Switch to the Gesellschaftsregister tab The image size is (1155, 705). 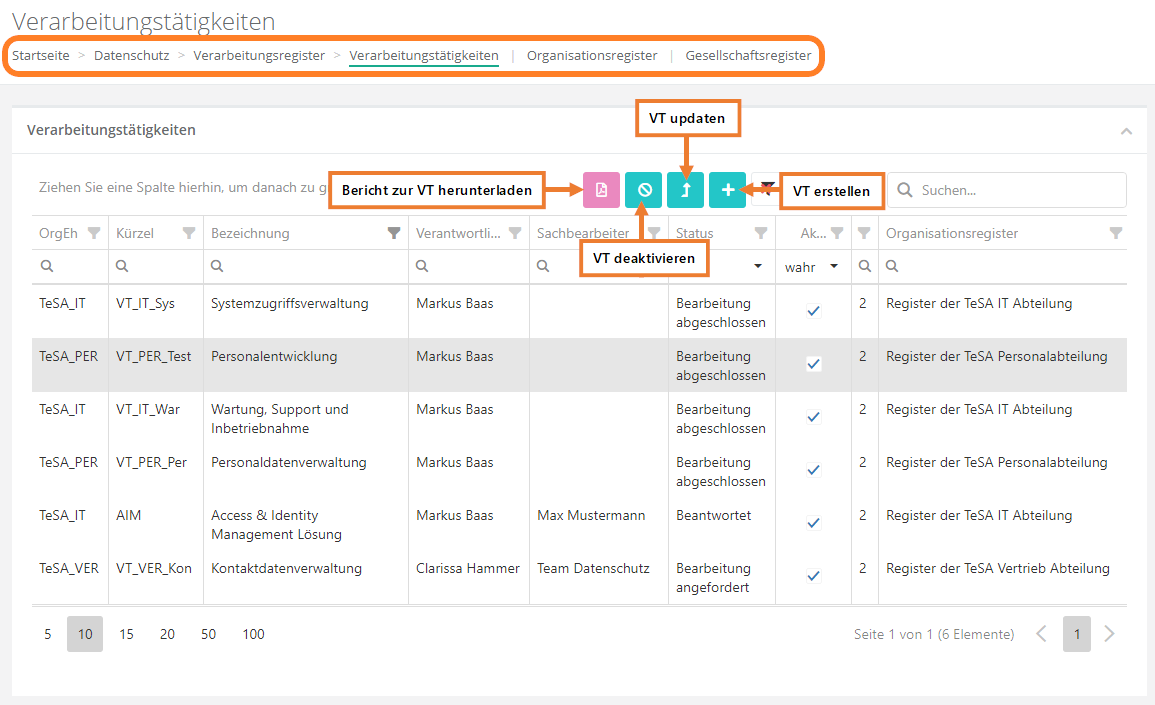748,56
